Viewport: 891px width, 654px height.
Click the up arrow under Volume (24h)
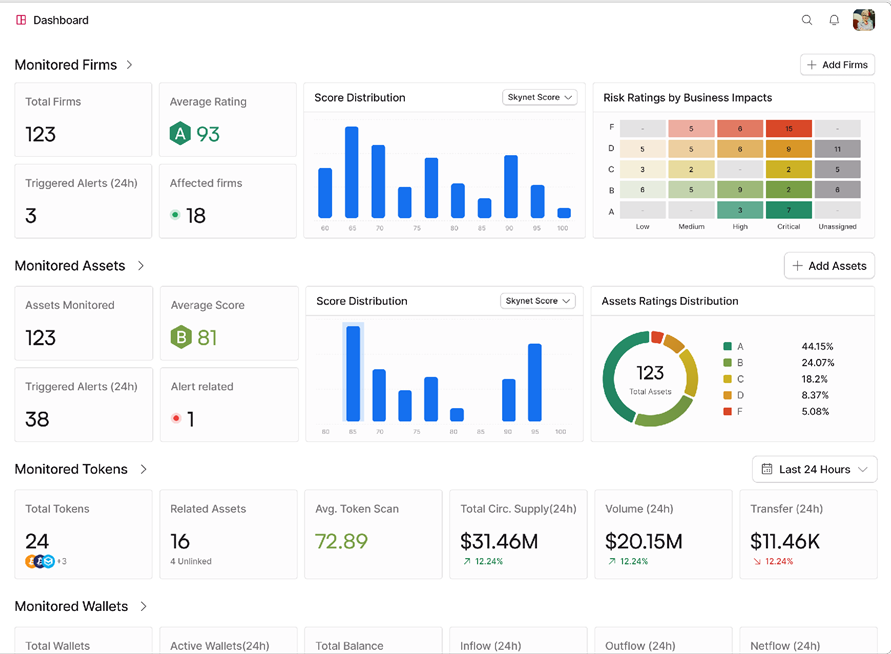click(612, 561)
